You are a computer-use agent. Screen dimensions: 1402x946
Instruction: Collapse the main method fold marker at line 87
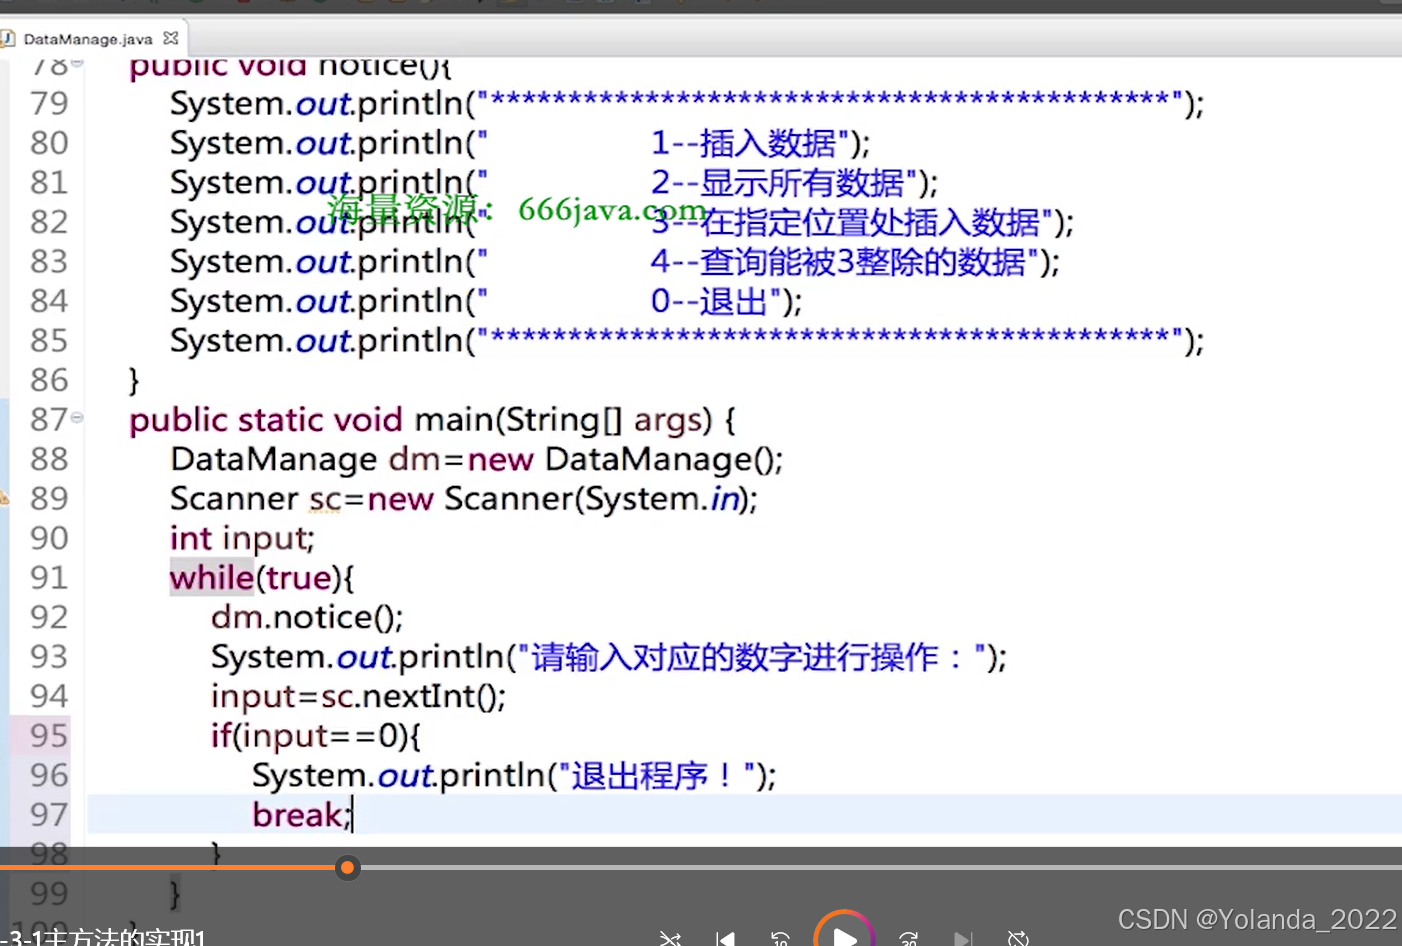pos(77,418)
